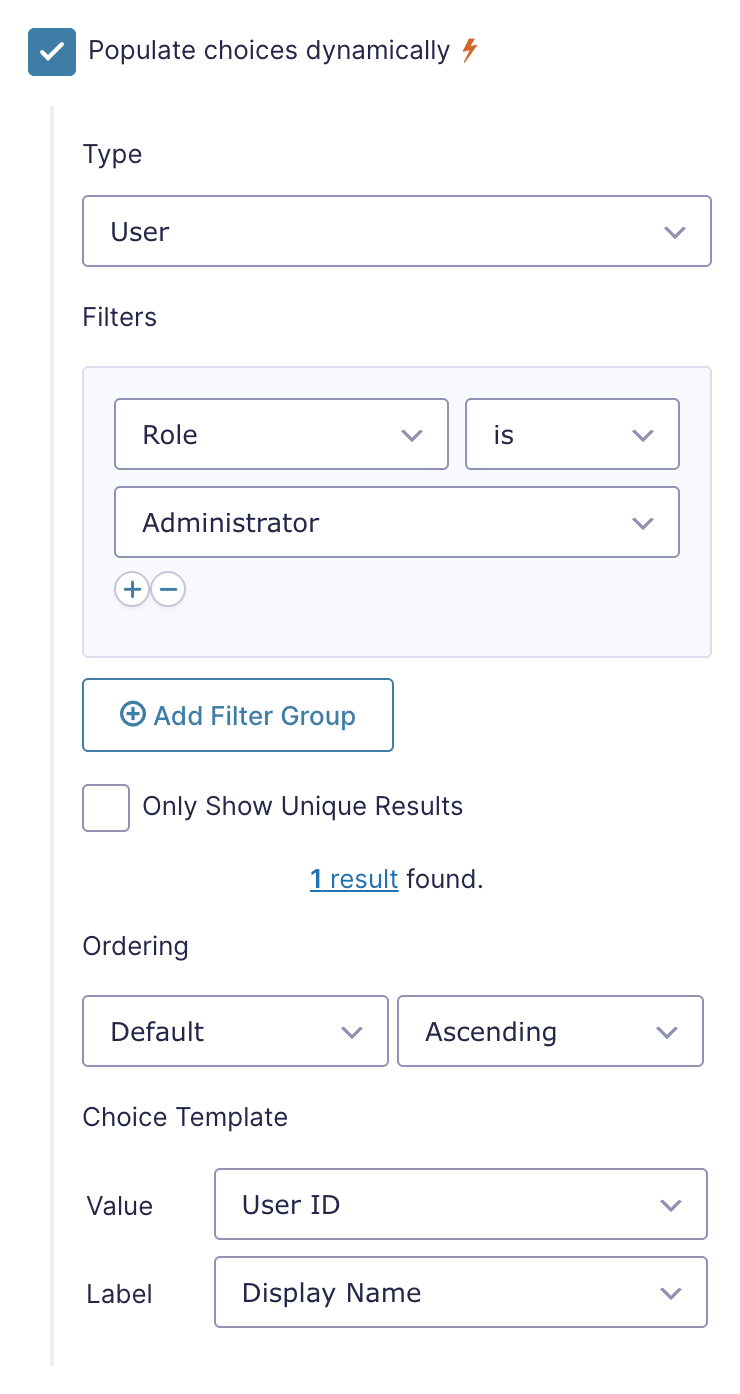
Task: Open the Label template Display Name dropdown
Action: (x=460, y=1293)
